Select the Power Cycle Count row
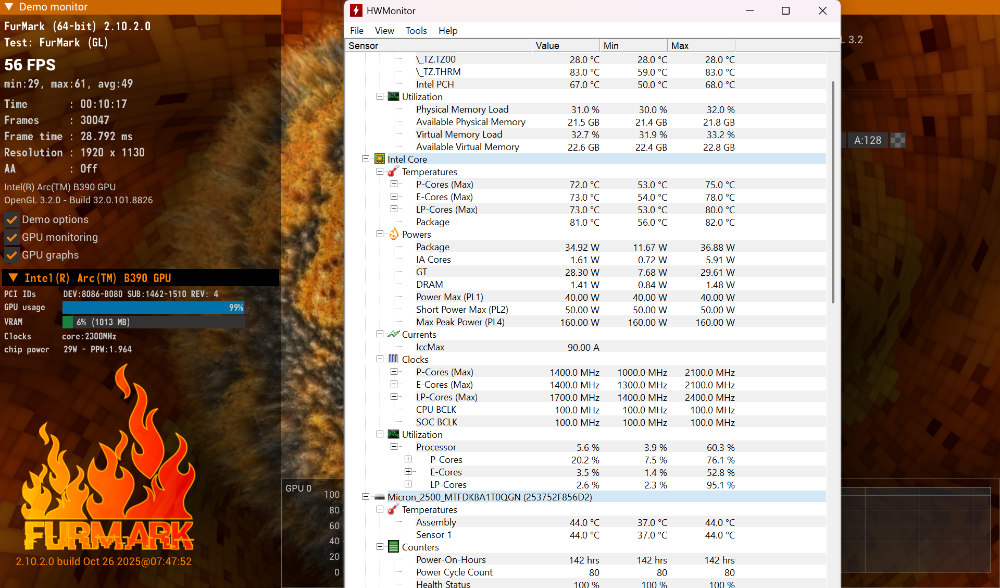This screenshot has height=588, width=1000. (x=585, y=572)
